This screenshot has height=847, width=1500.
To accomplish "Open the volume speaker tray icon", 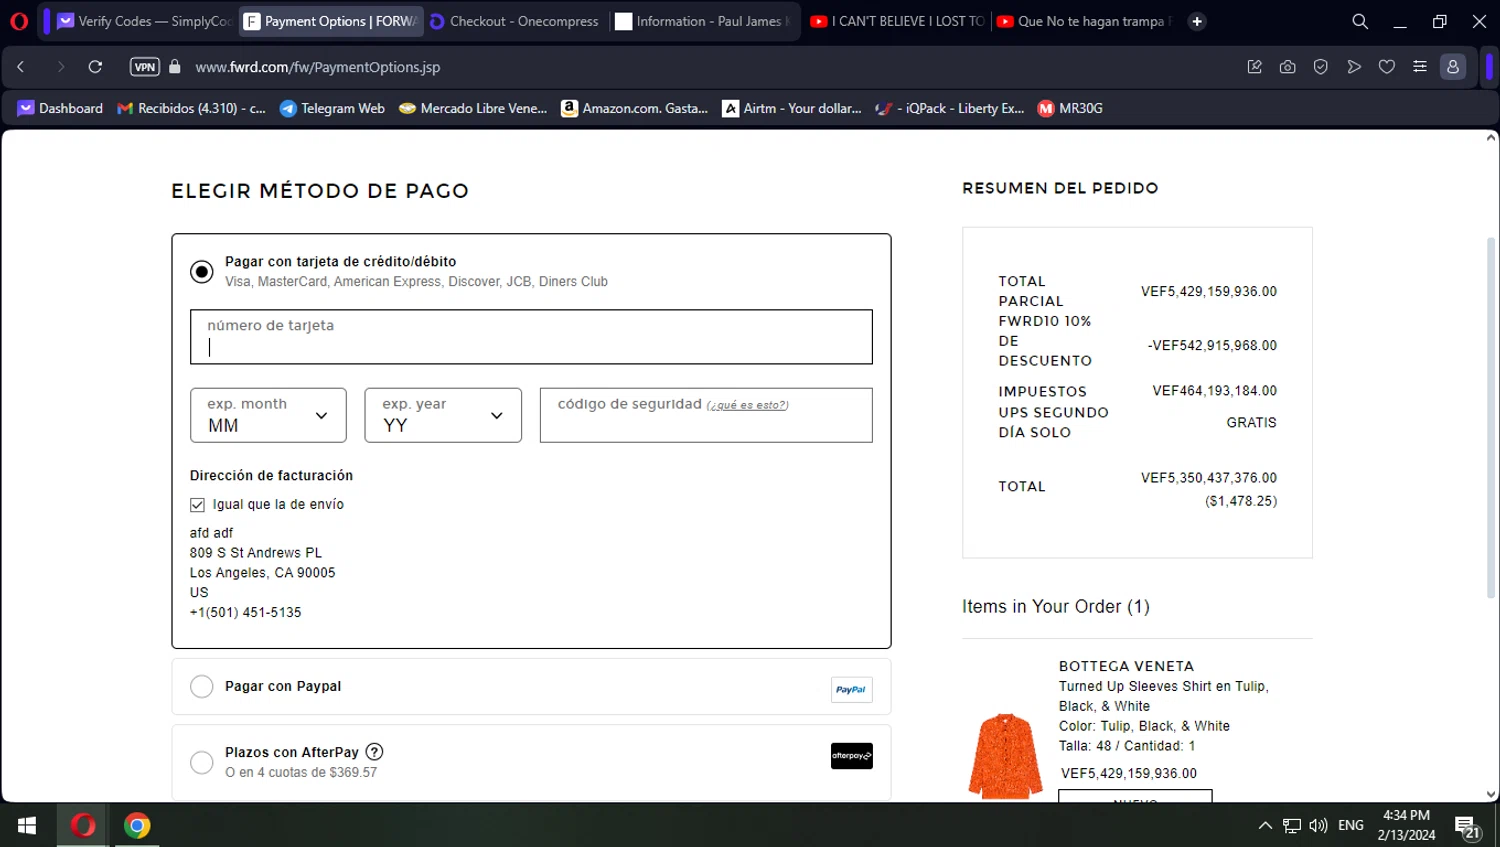I will click(x=1318, y=826).
